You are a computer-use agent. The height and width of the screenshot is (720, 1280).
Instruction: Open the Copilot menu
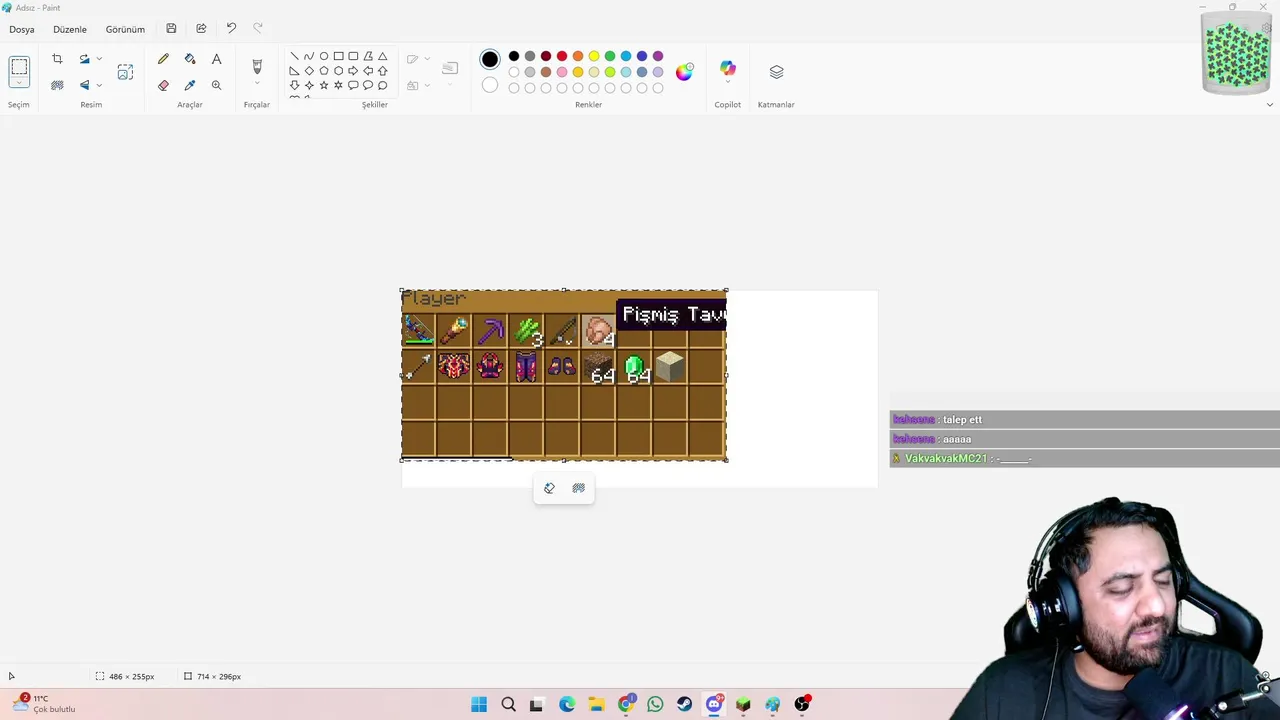pos(728,70)
